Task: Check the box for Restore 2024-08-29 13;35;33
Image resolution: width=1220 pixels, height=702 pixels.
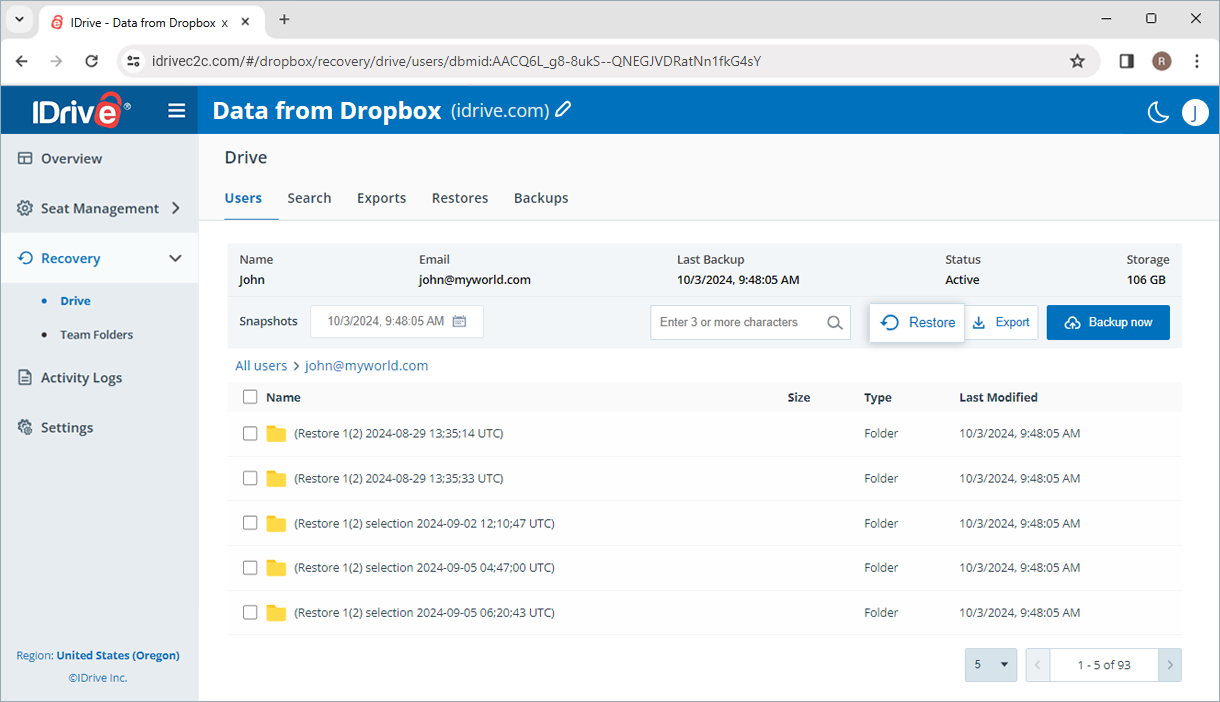Action: click(250, 479)
